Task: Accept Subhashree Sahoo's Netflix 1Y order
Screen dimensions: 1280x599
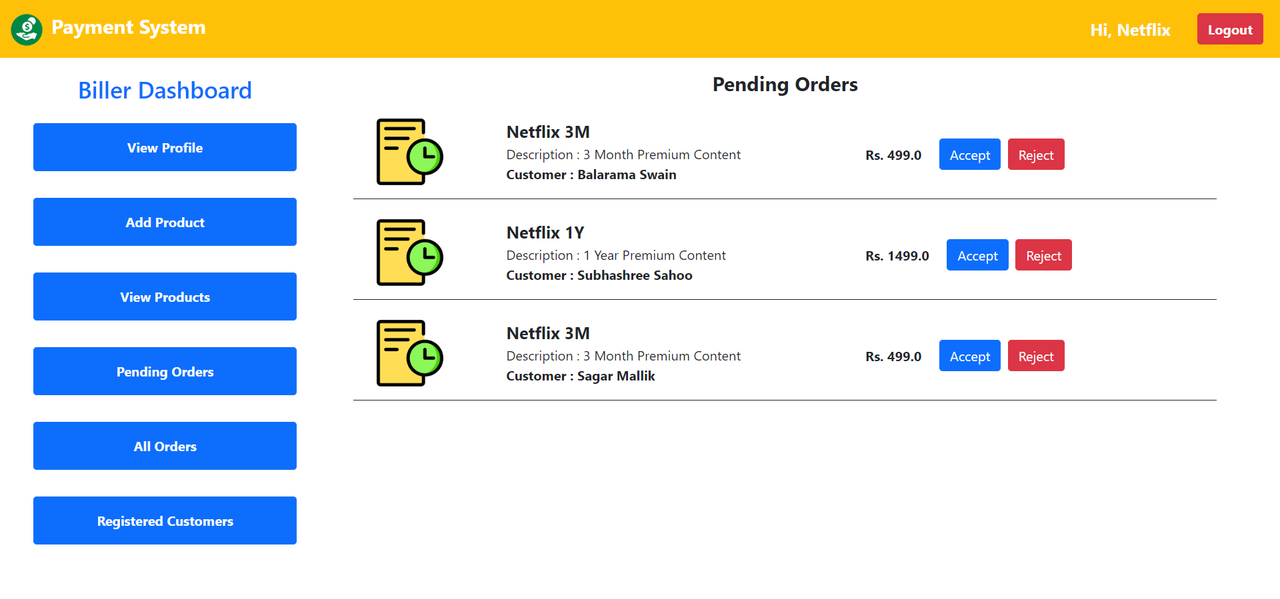Action: (x=977, y=255)
